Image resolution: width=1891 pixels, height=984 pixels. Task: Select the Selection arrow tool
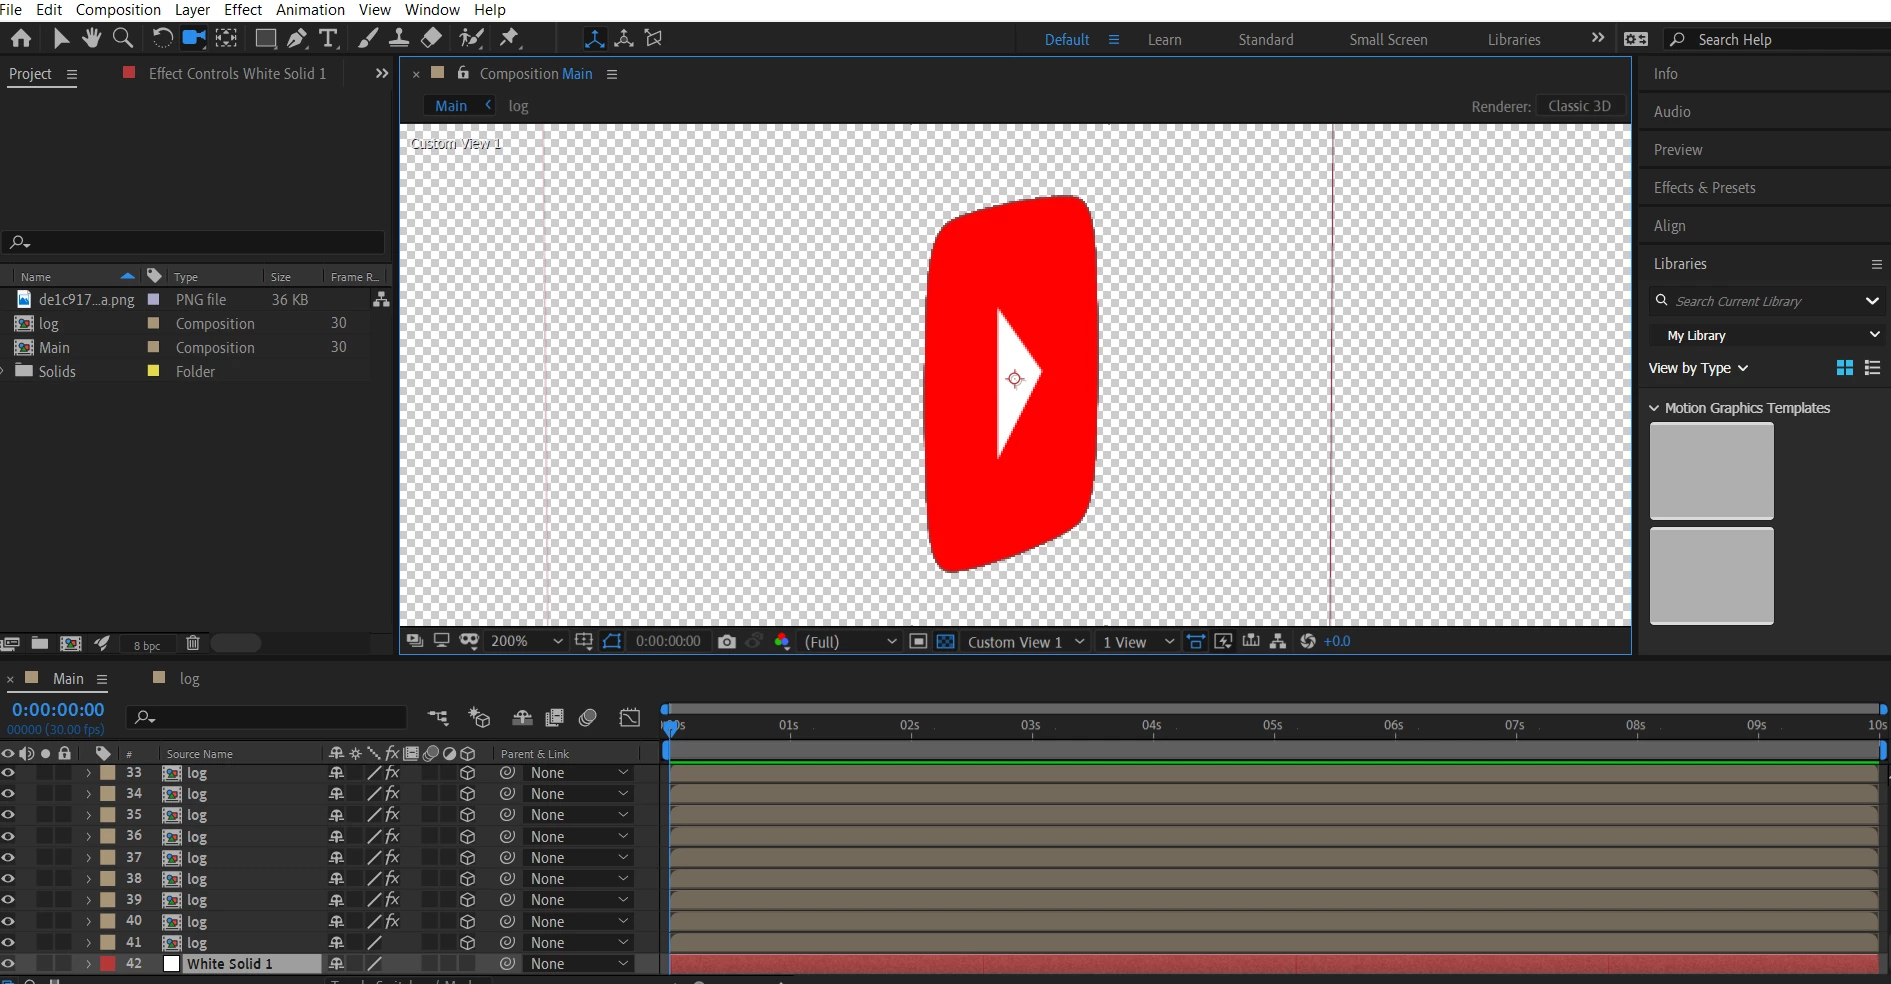(x=61, y=39)
